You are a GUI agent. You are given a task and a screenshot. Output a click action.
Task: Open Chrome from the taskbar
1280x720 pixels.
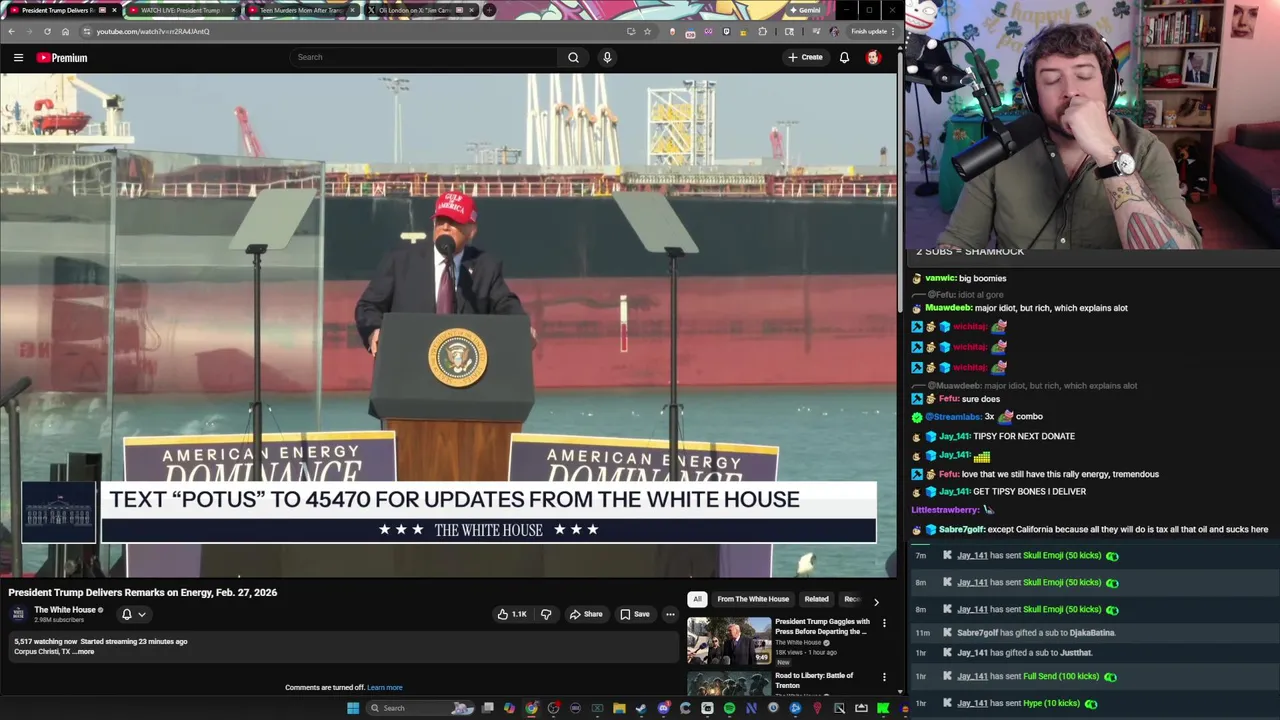(x=531, y=708)
